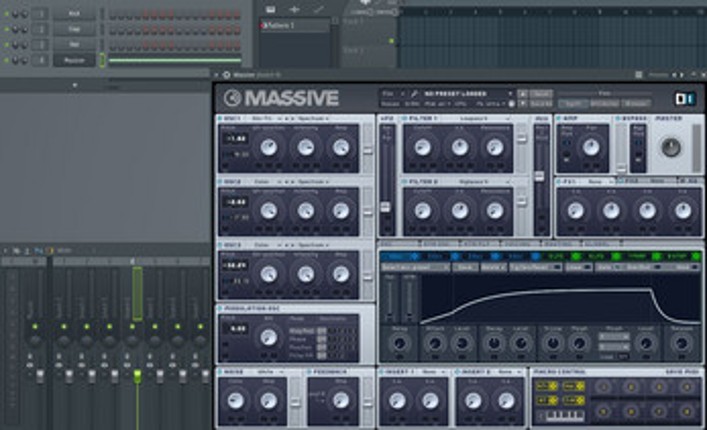Click the Noise Color knob
This screenshot has width=707, height=430.
tap(236, 400)
